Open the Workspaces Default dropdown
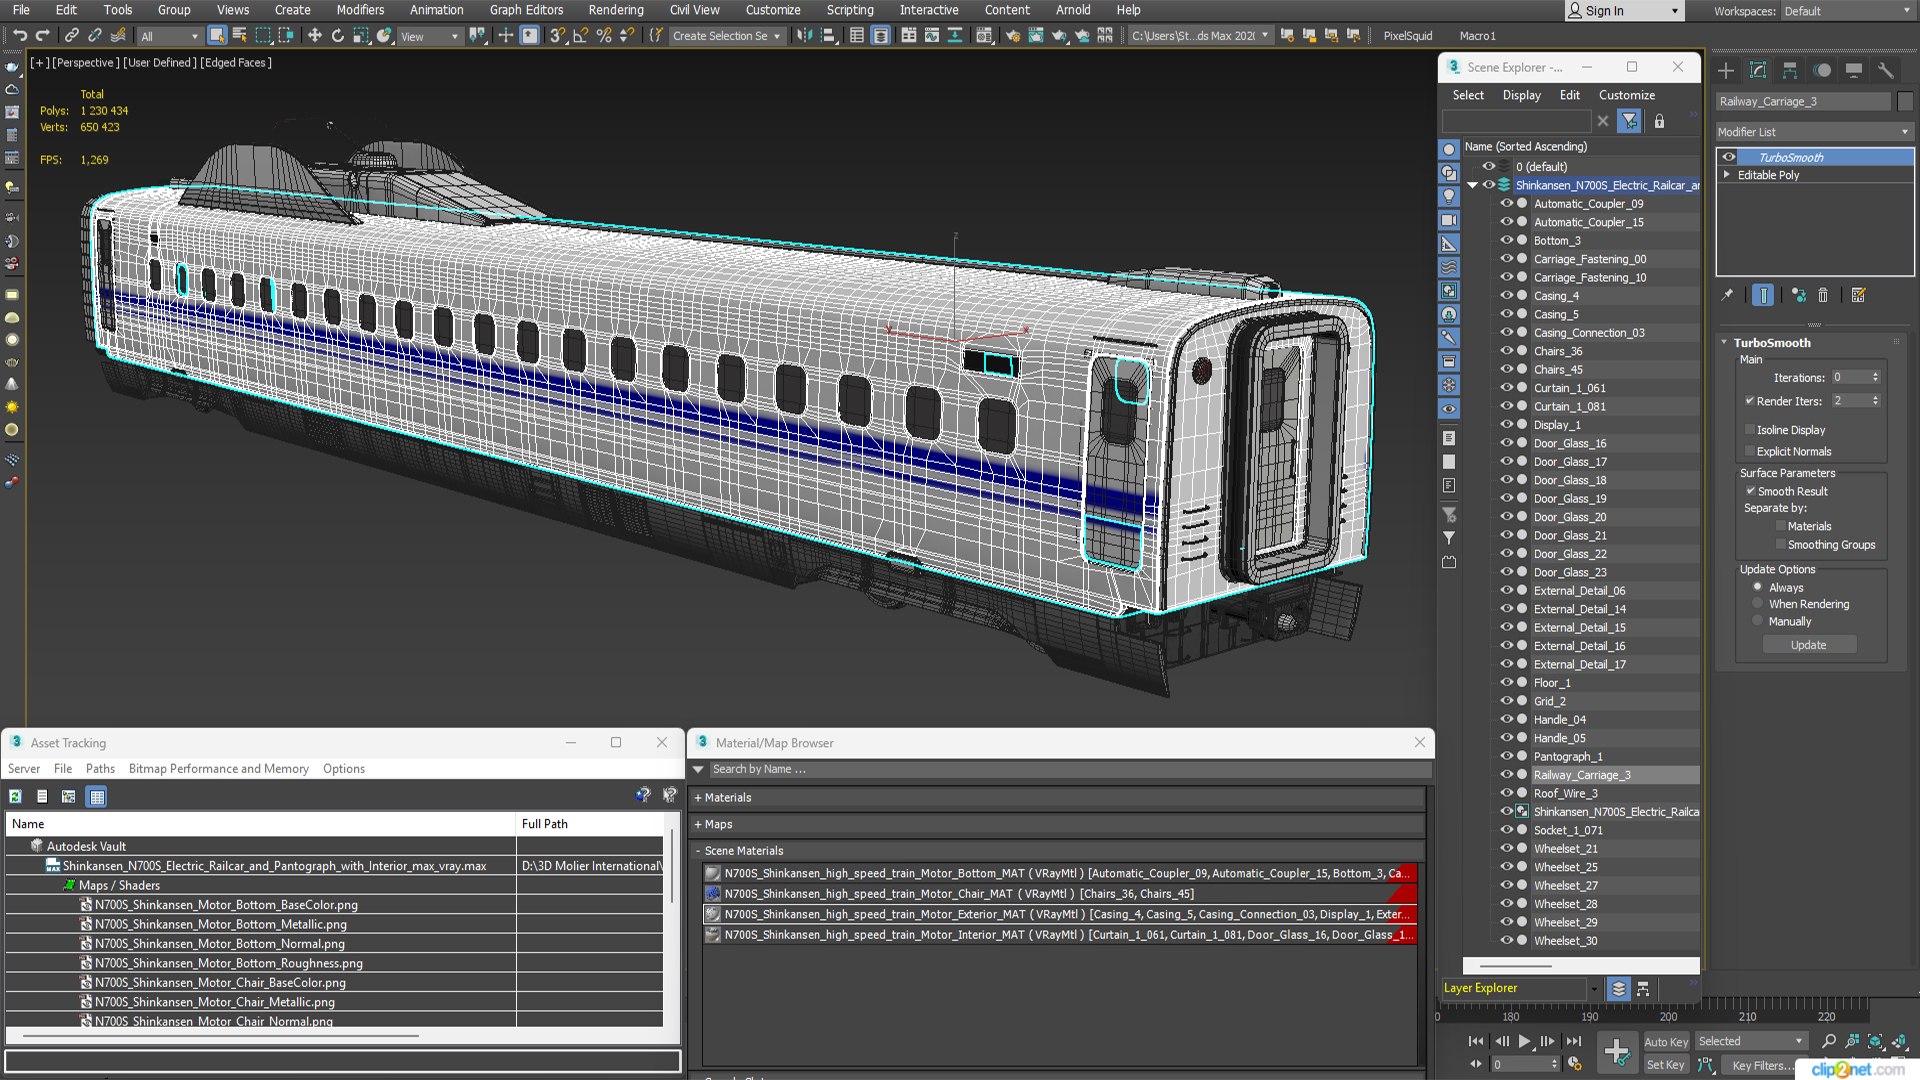 1846,11
